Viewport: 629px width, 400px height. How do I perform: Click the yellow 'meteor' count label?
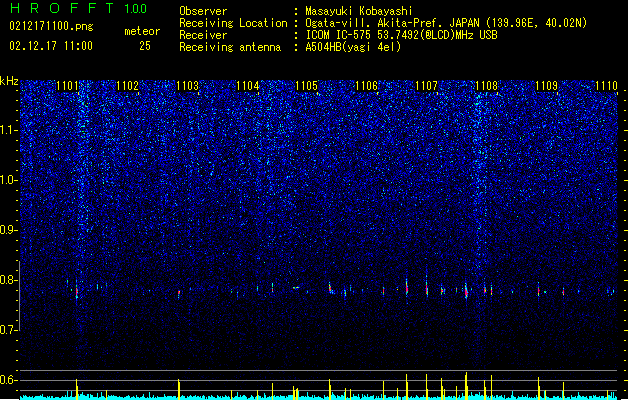click(142, 31)
